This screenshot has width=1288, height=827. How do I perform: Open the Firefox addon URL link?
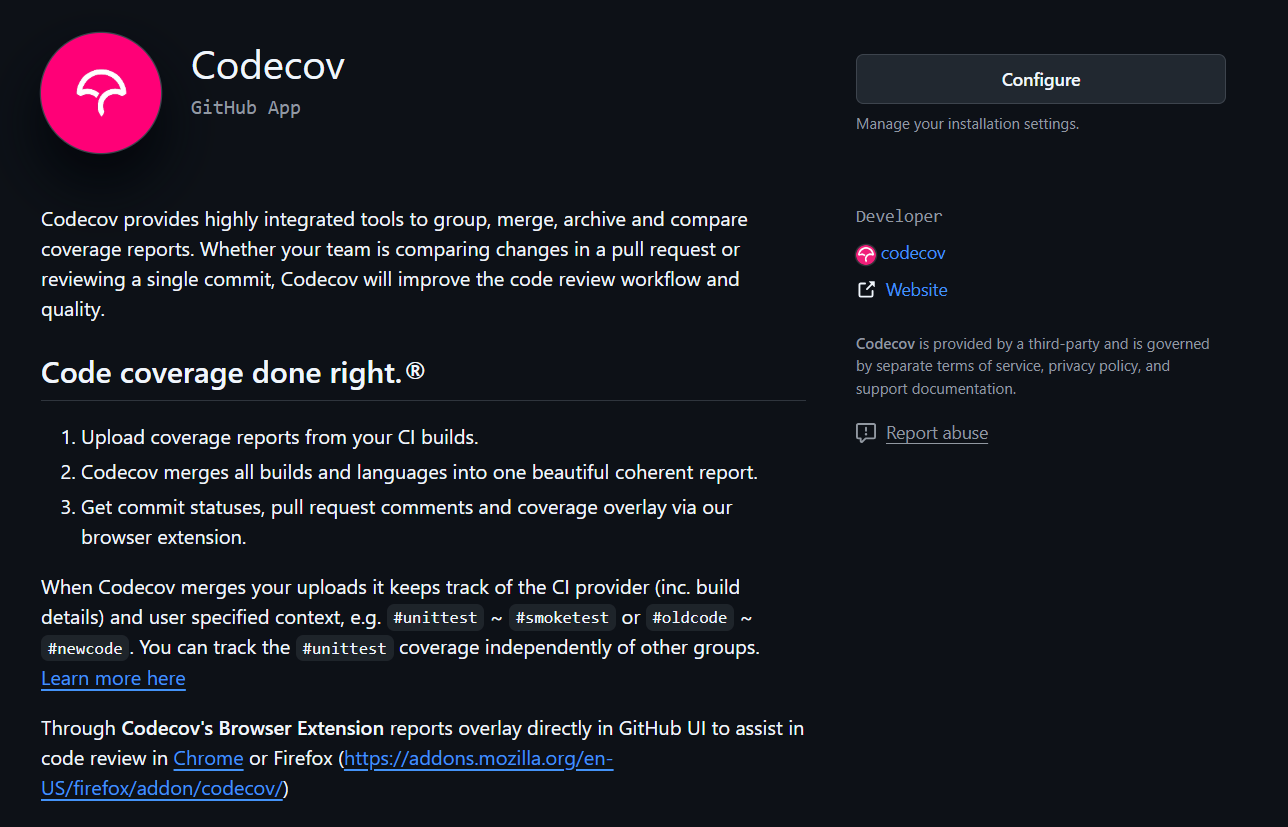click(478, 758)
